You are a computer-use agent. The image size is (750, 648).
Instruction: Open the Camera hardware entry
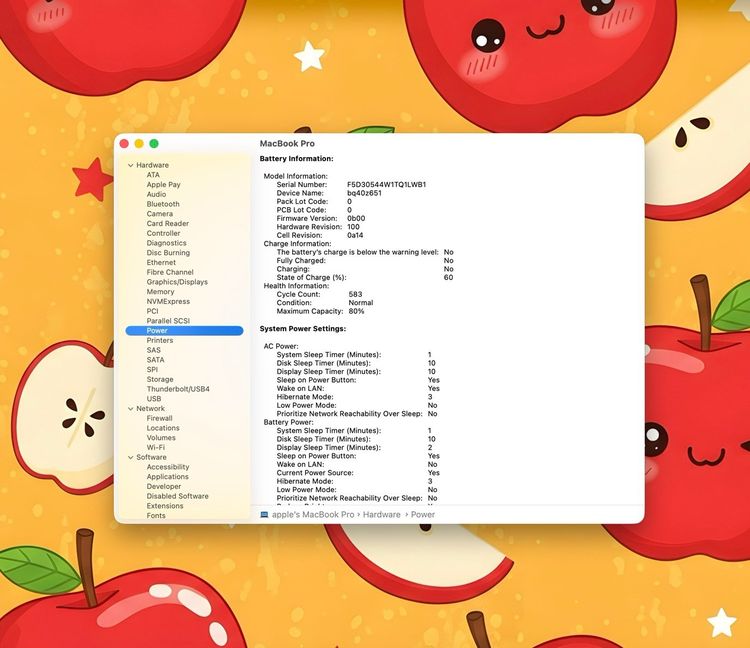[160, 214]
